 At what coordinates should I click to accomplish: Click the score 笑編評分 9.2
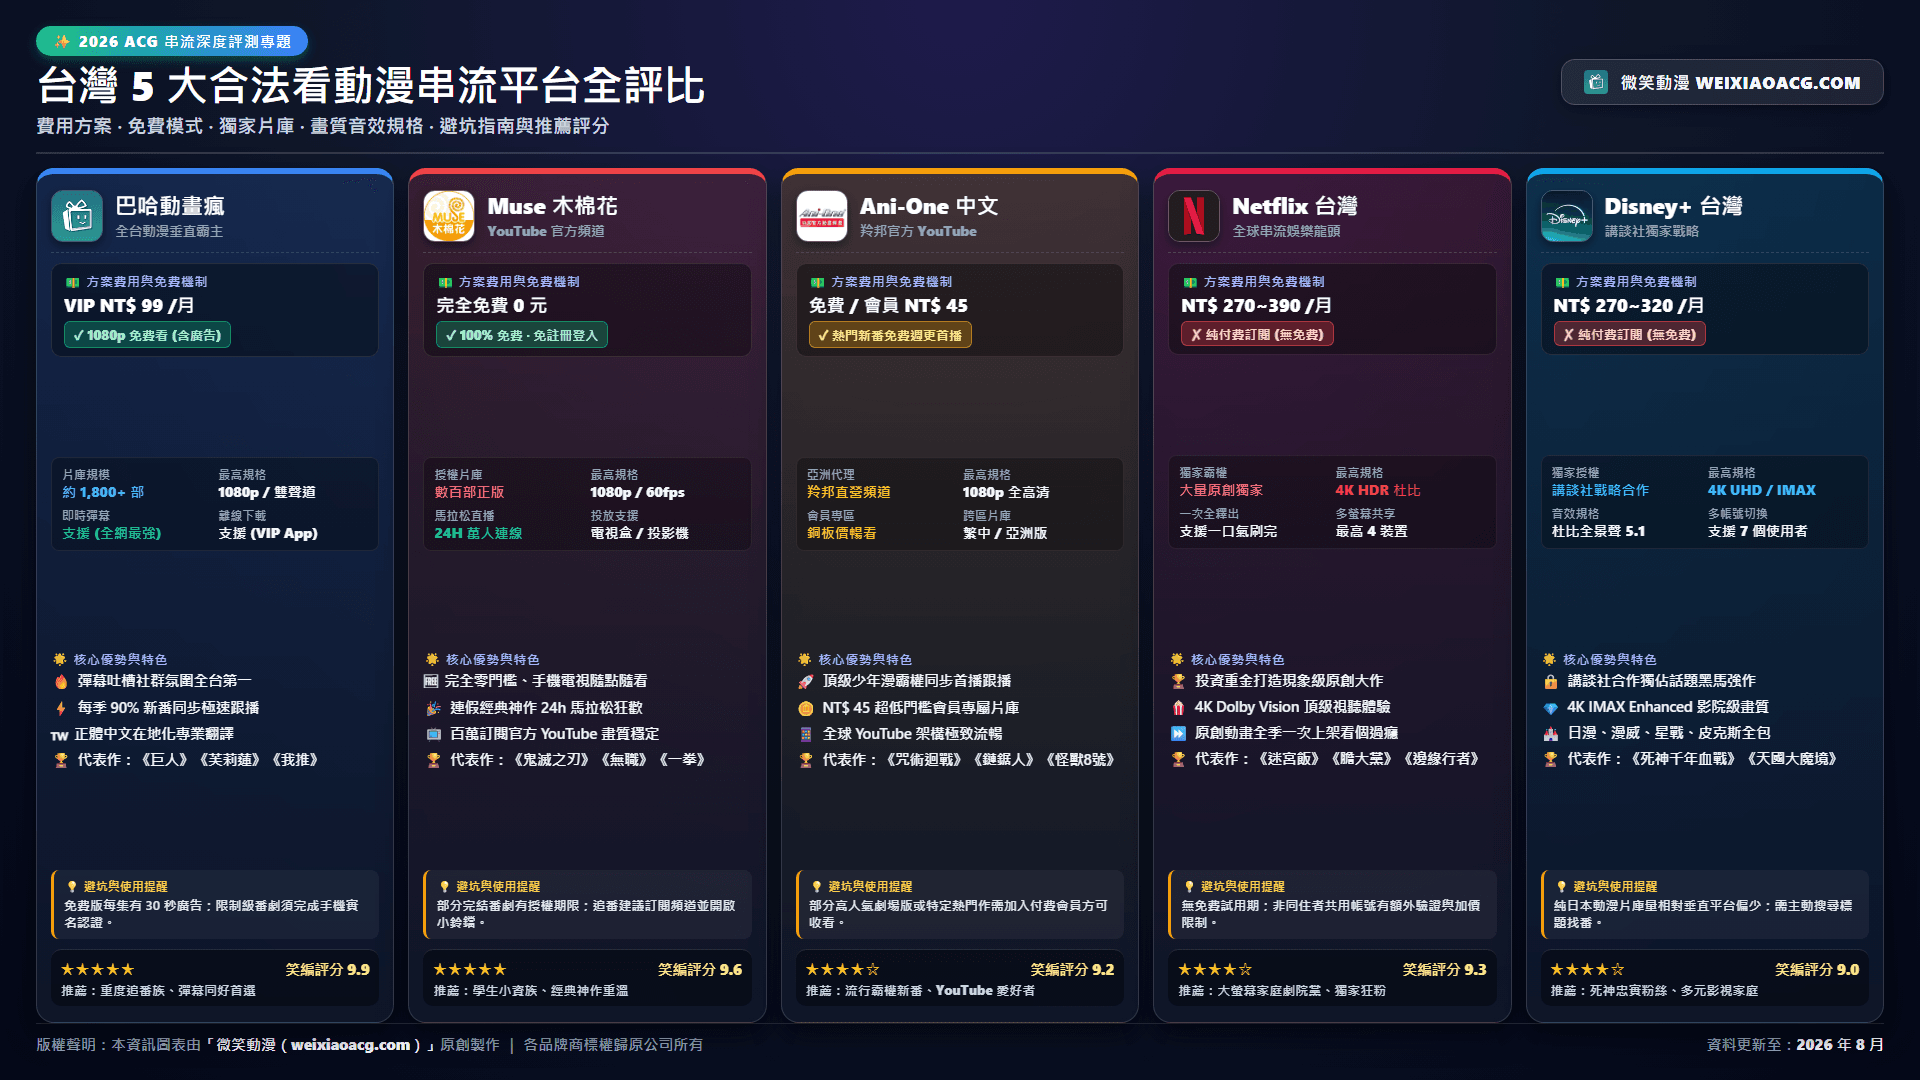pos(1072,969)
